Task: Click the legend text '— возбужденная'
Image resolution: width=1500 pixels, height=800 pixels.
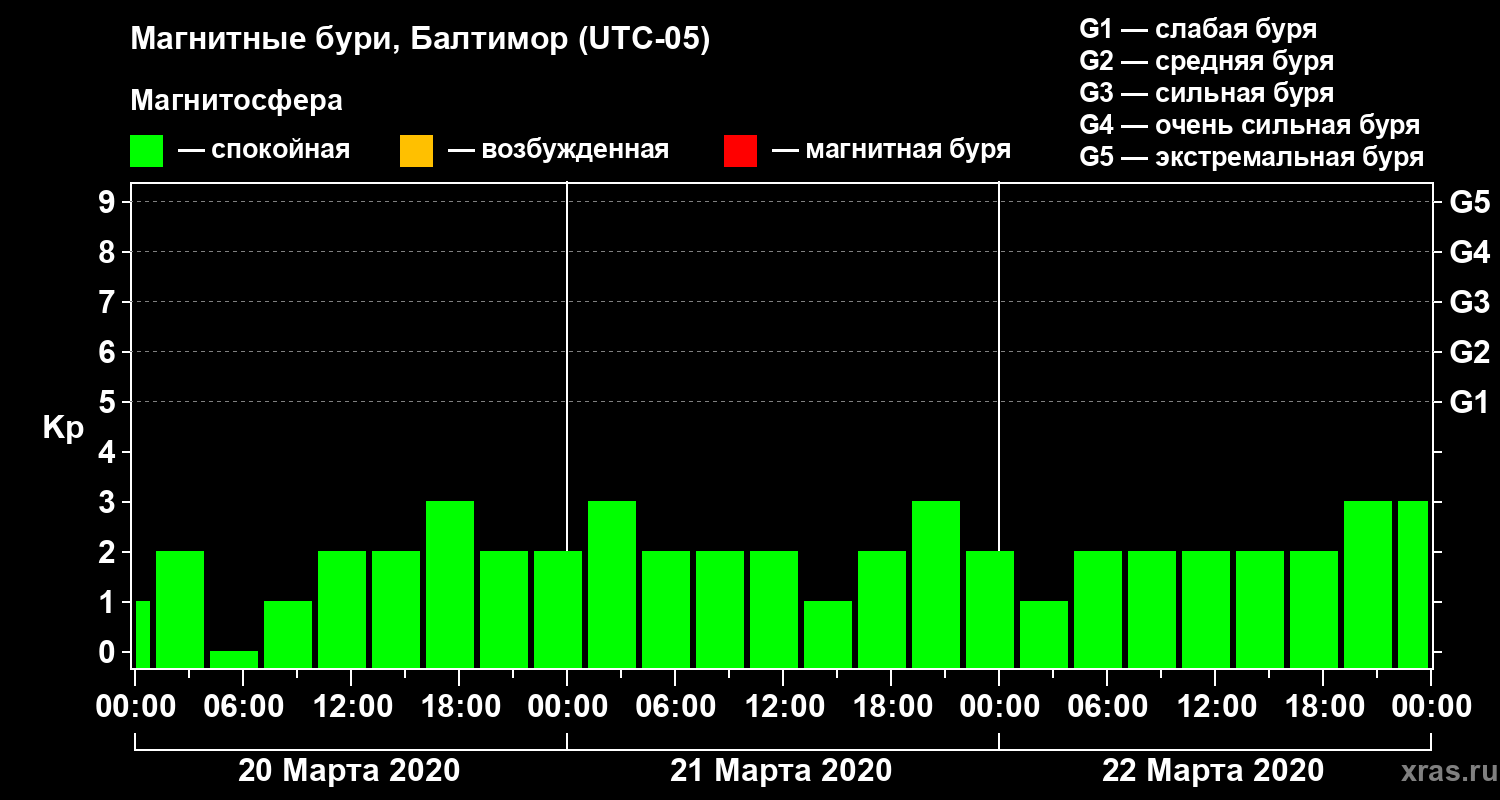Action: point(558,150)
